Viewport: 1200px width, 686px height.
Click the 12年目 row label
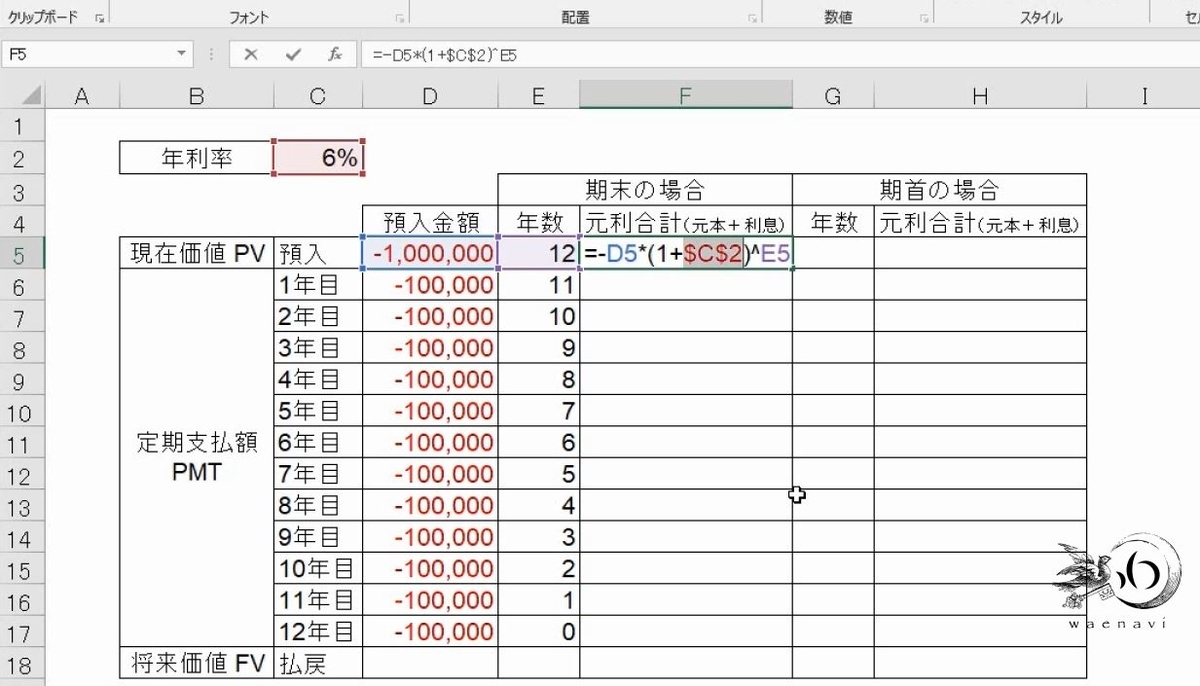pyautogui.click(x=318, y=632)
